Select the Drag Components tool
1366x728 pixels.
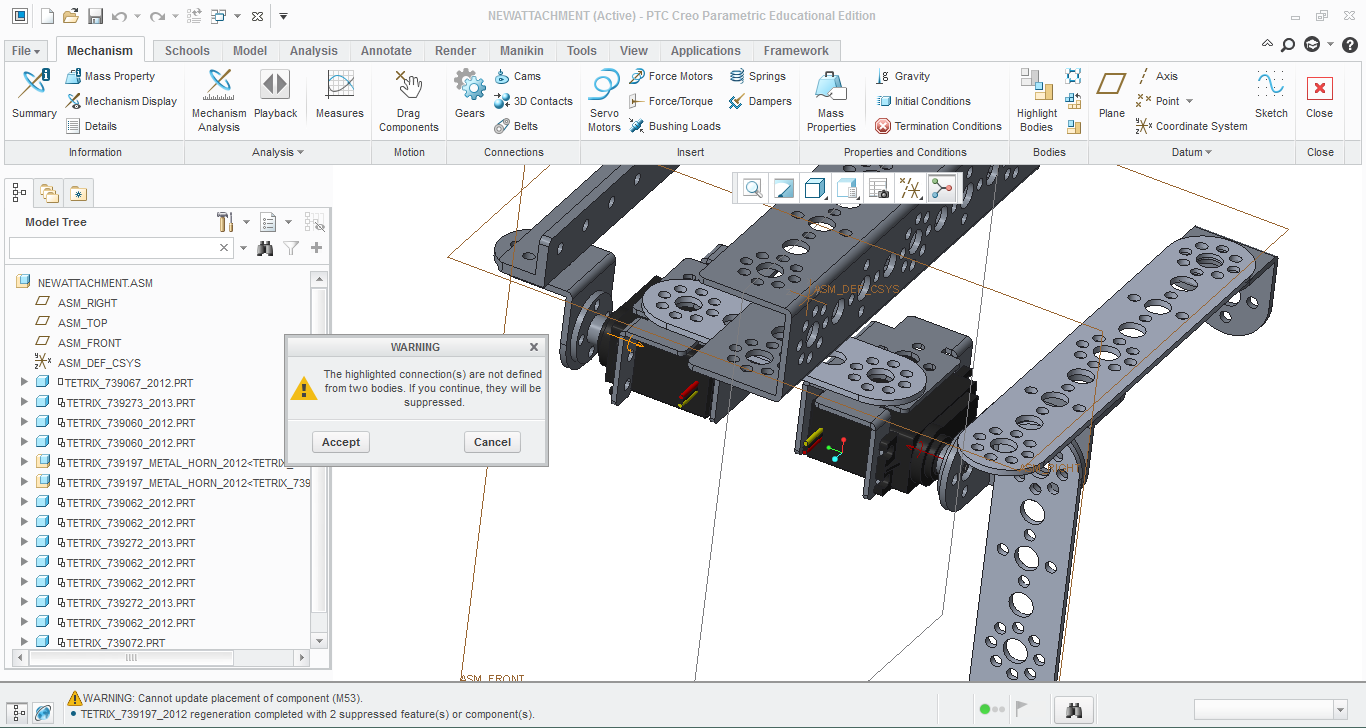(x=409, y=100)
